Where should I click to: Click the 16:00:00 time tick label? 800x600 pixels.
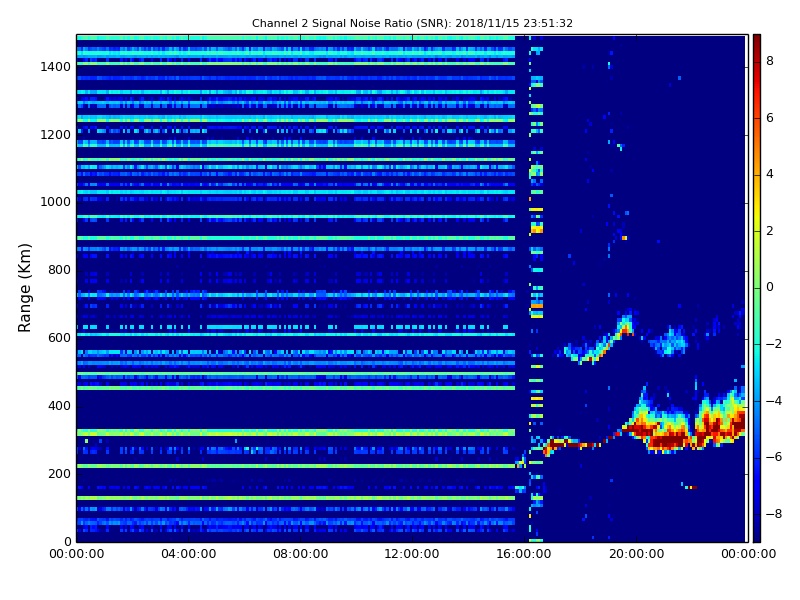click(524, 554)
